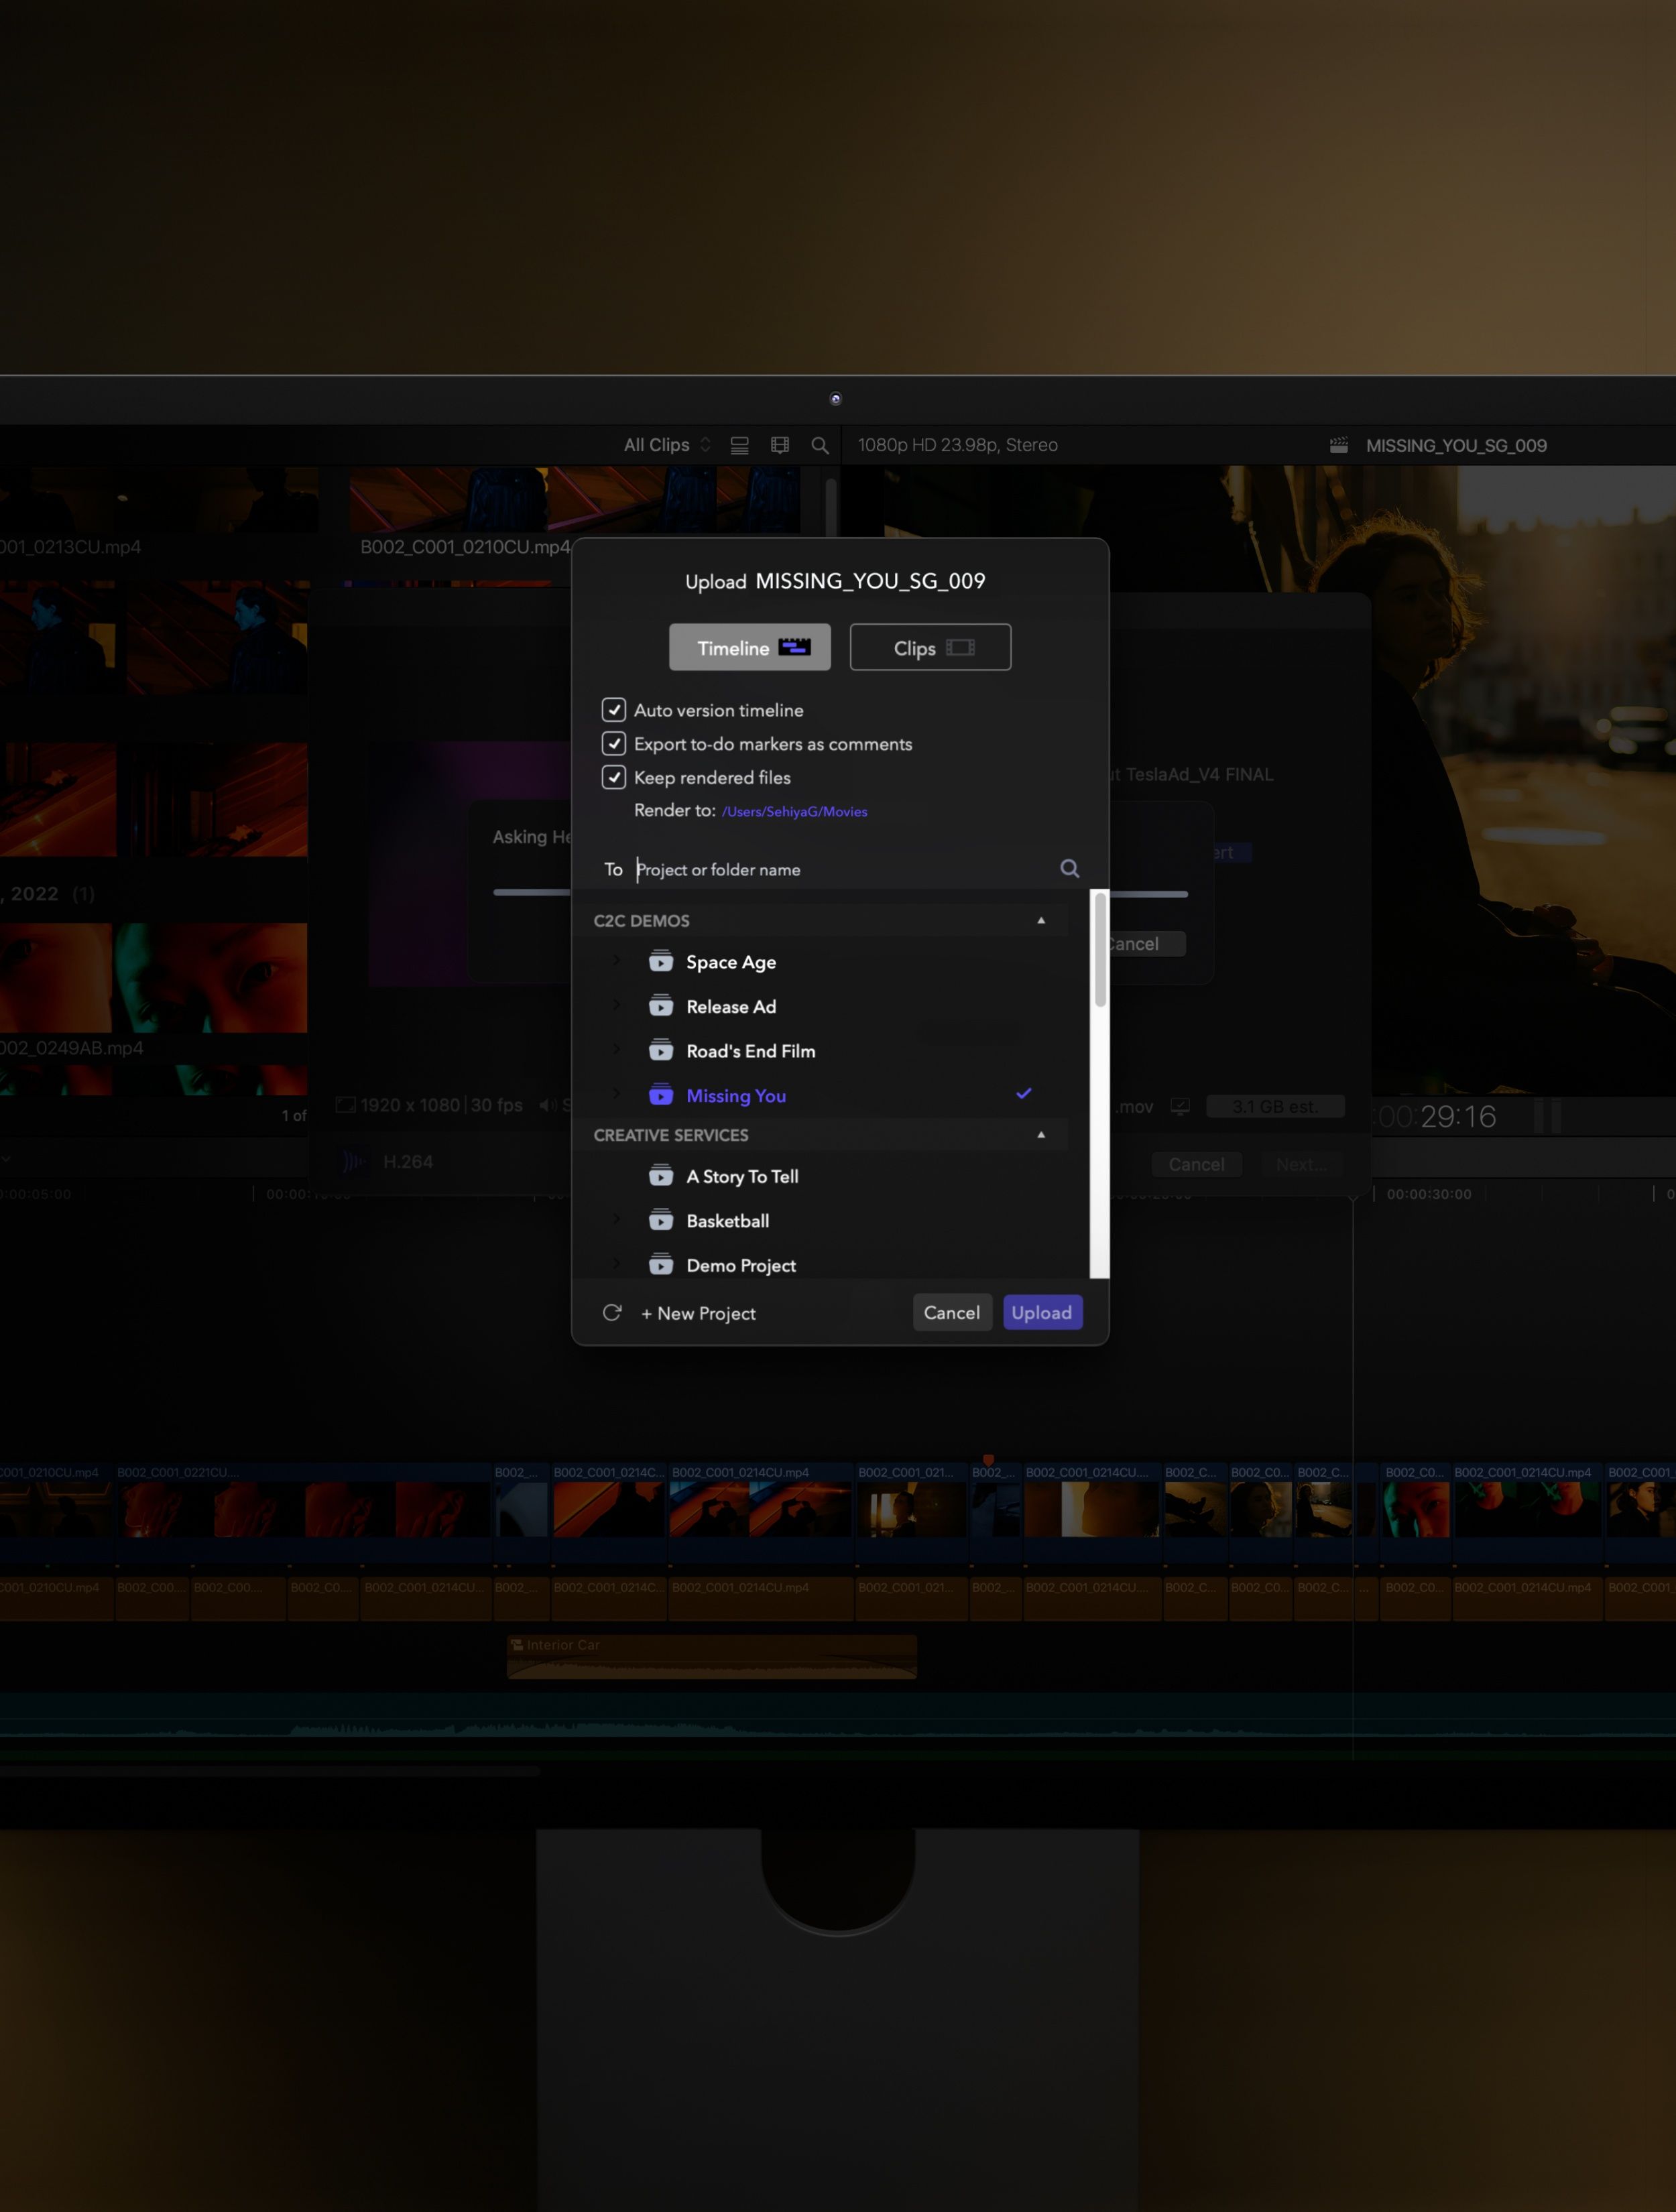Click the refresh projects list icon
Screen dimensions: 1676x2212
[x=612, y=1312]
